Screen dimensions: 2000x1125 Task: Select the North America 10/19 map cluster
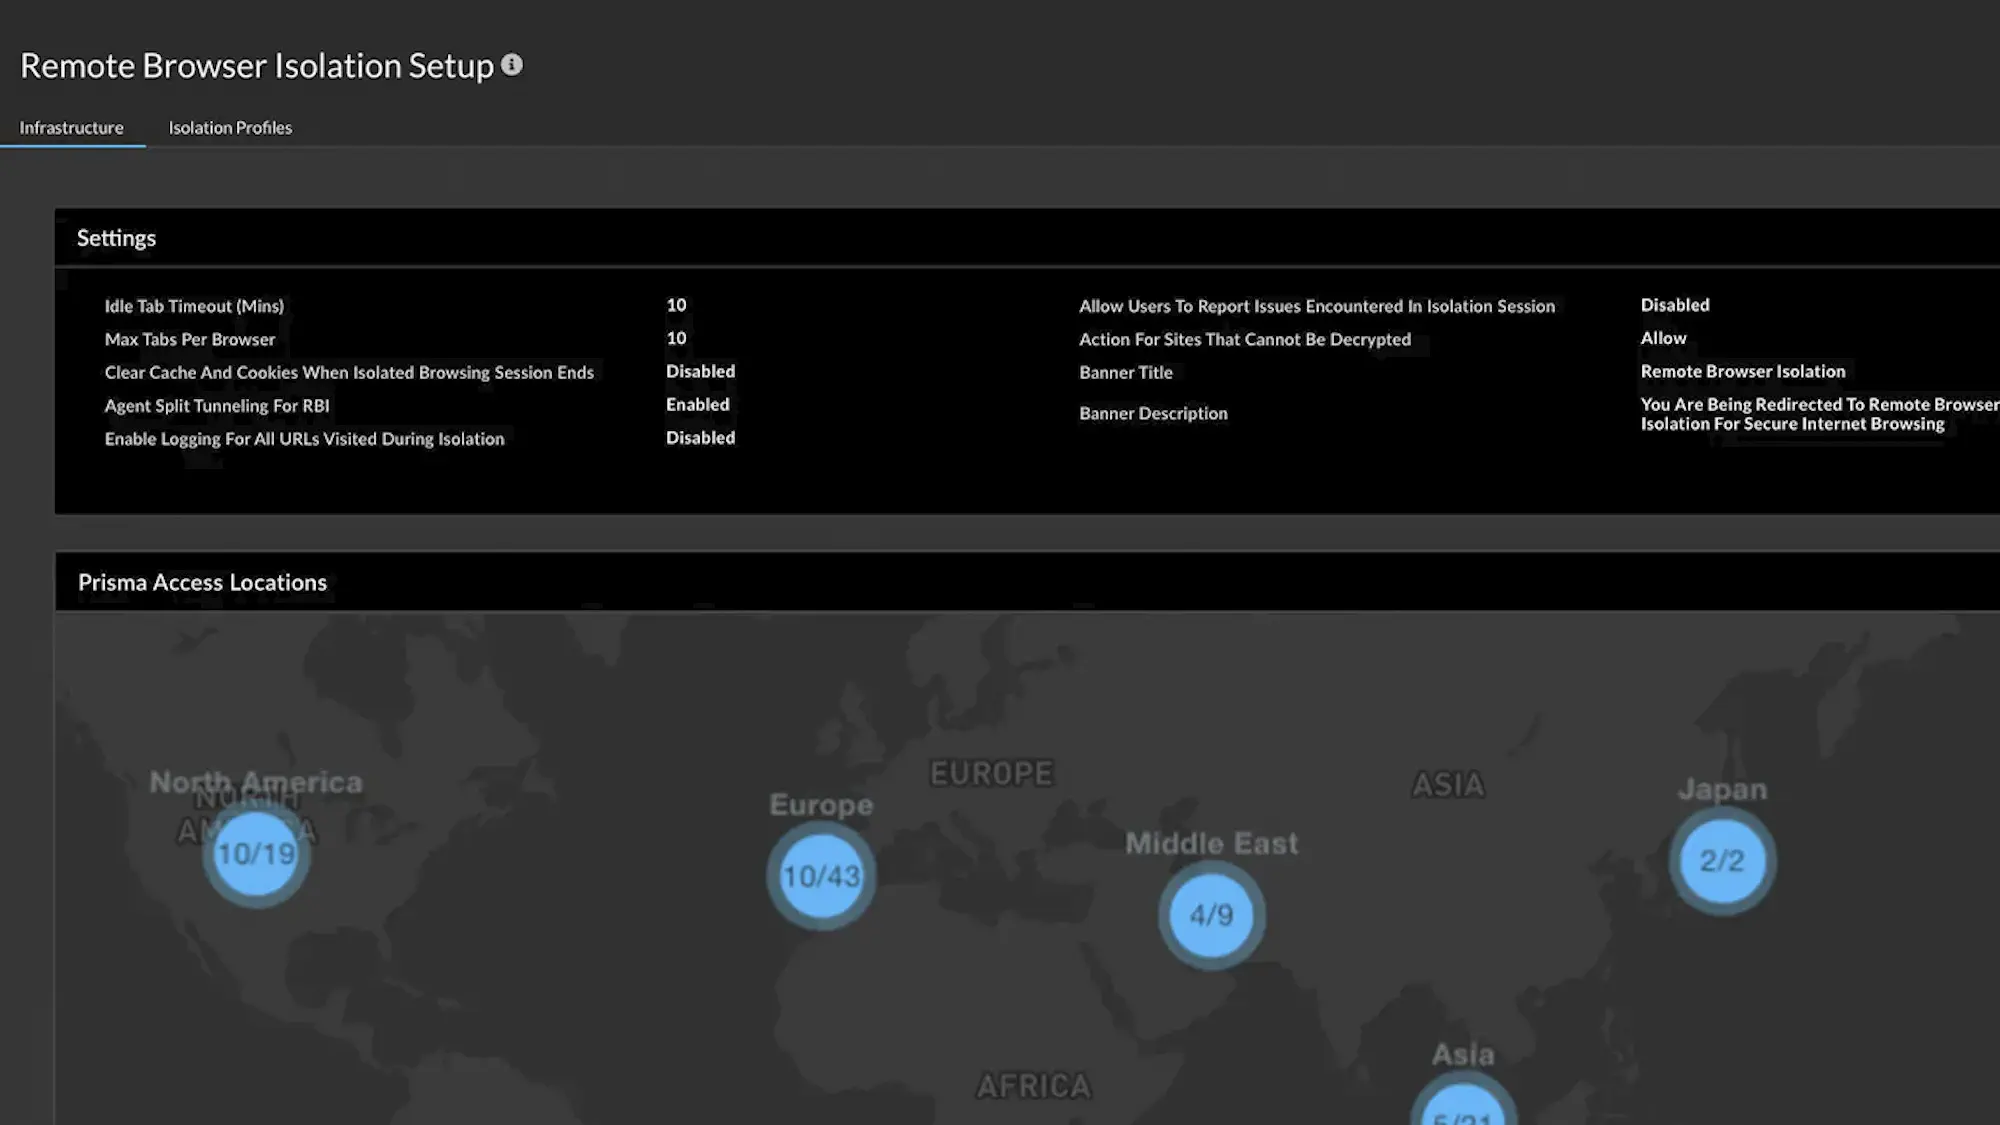click(256, 855)
